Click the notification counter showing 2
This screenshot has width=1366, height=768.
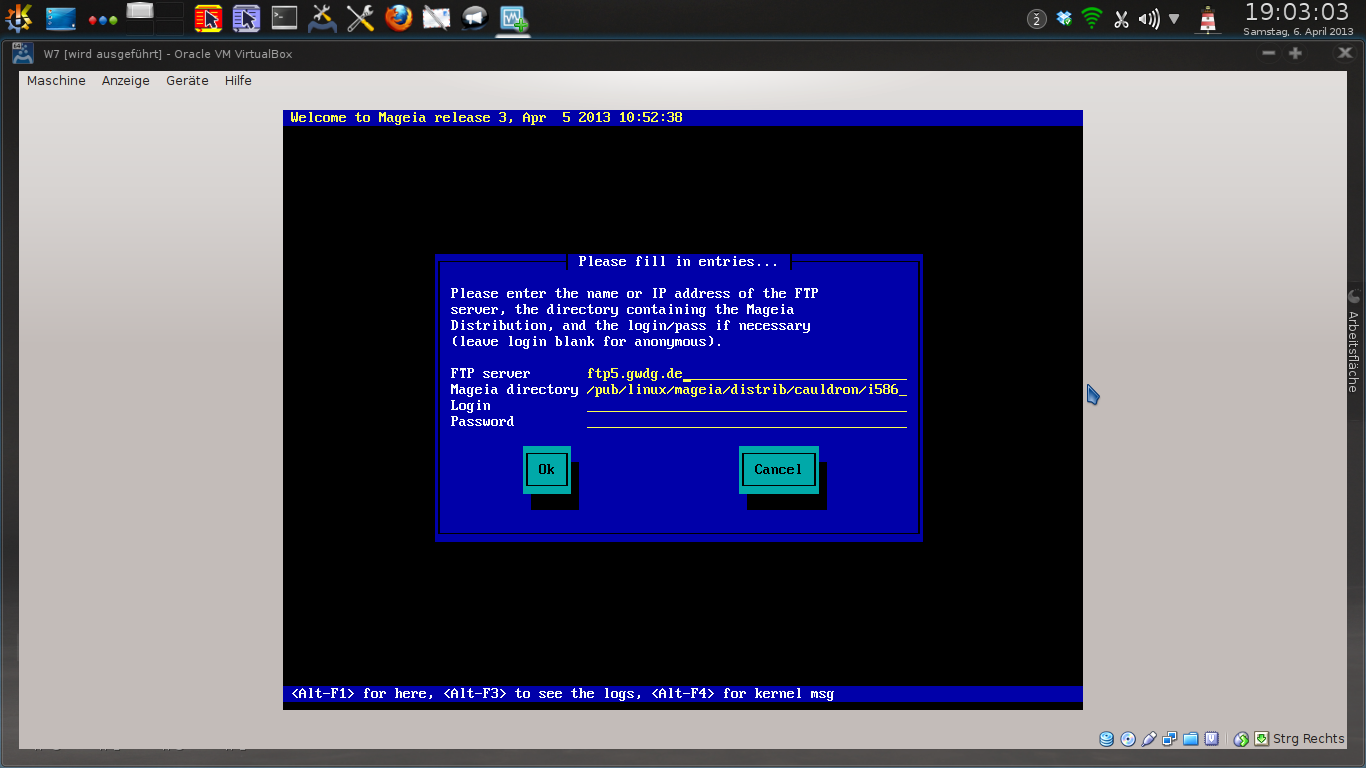click(x=1037, y=19)
